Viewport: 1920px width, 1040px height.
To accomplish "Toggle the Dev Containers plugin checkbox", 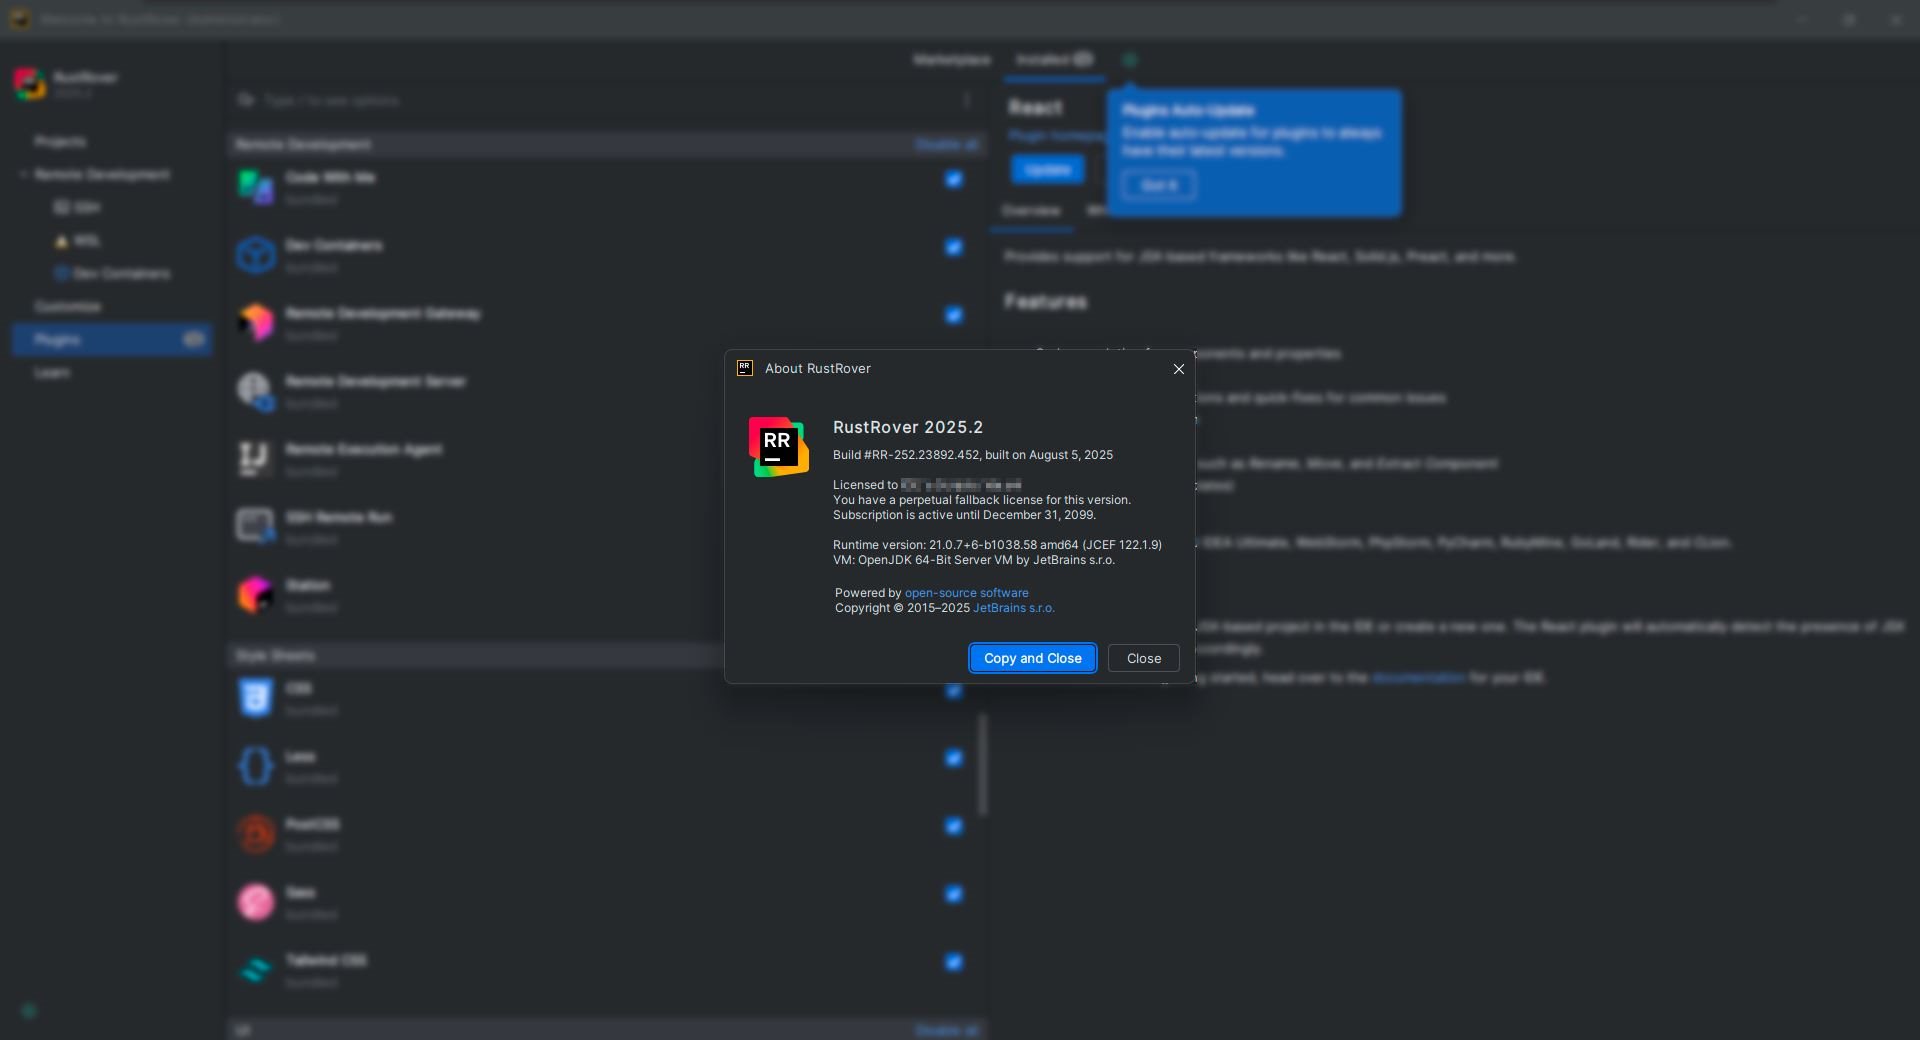I will 954,248.
